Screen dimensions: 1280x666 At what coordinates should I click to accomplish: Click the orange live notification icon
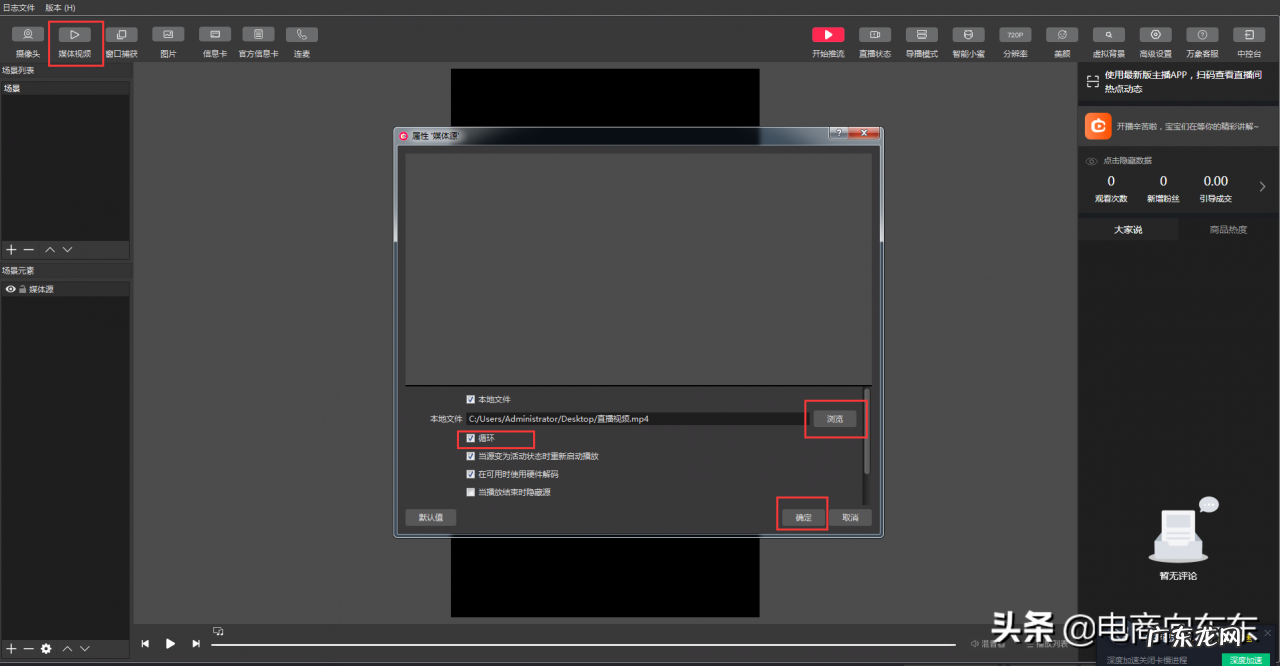[1098, 126]
